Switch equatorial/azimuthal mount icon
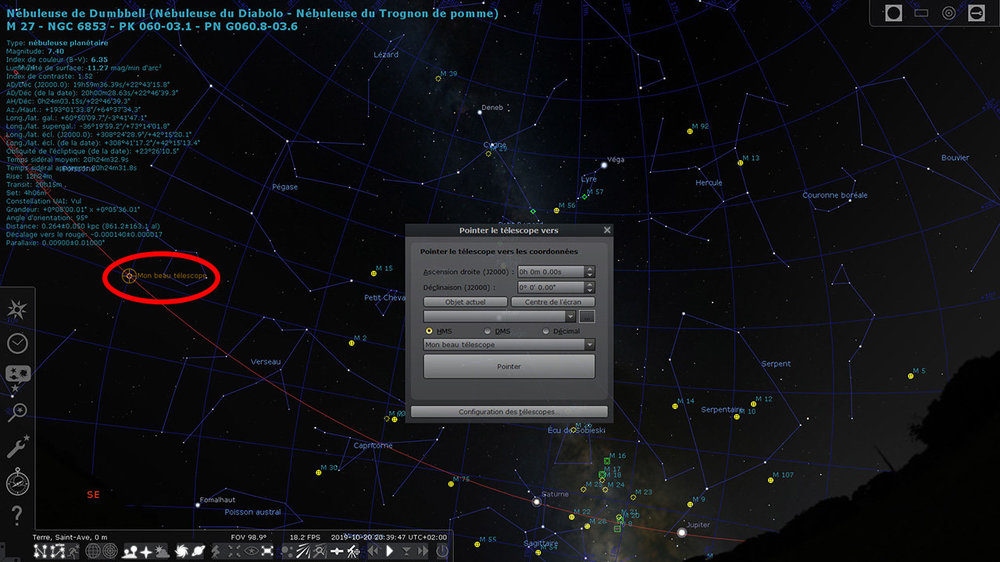Screen dimensions: 1000x562 click(216, 551)
